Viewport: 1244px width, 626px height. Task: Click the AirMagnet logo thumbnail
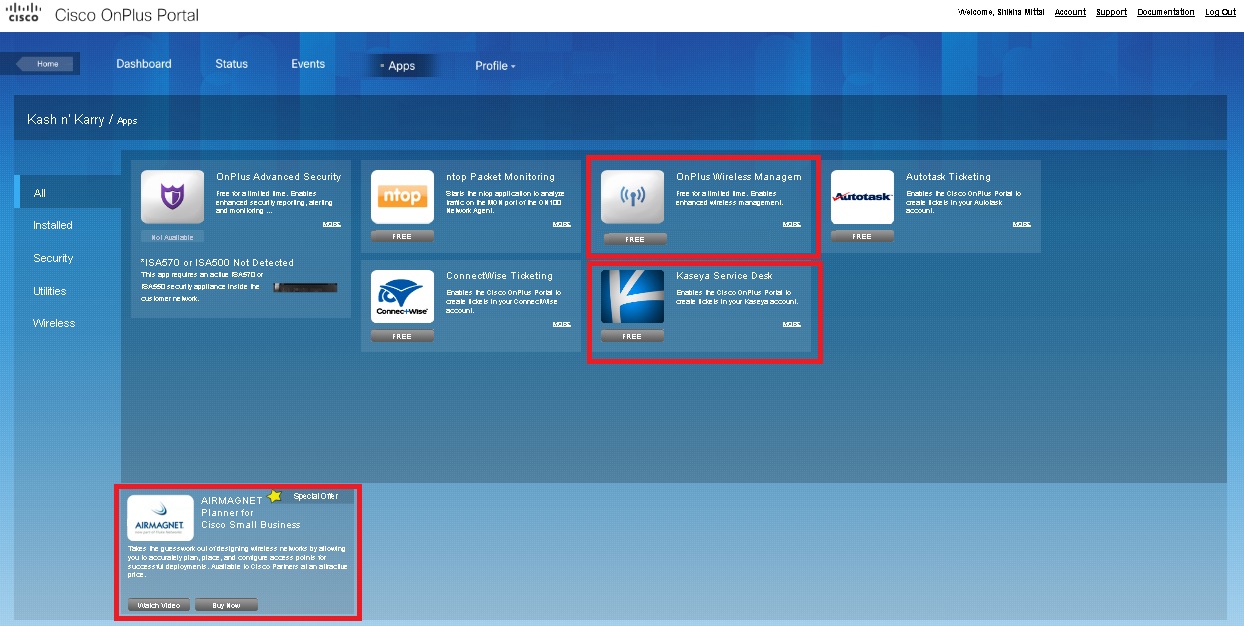point(161,518)
